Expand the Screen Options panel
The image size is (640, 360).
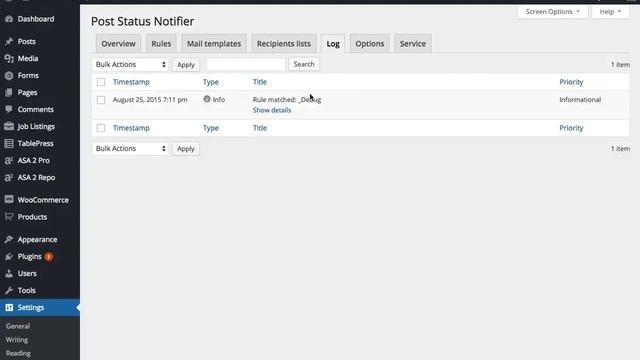(x=553, y=12)
